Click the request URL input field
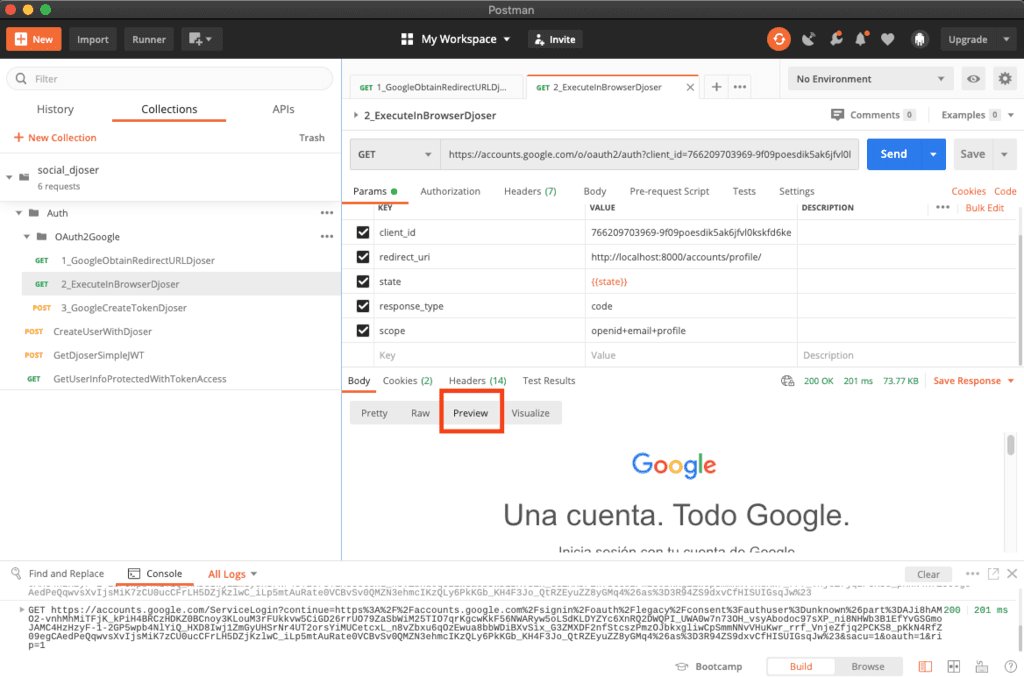Image resolution: width=1024 pixels, height=677 pixels. [649, 154]
